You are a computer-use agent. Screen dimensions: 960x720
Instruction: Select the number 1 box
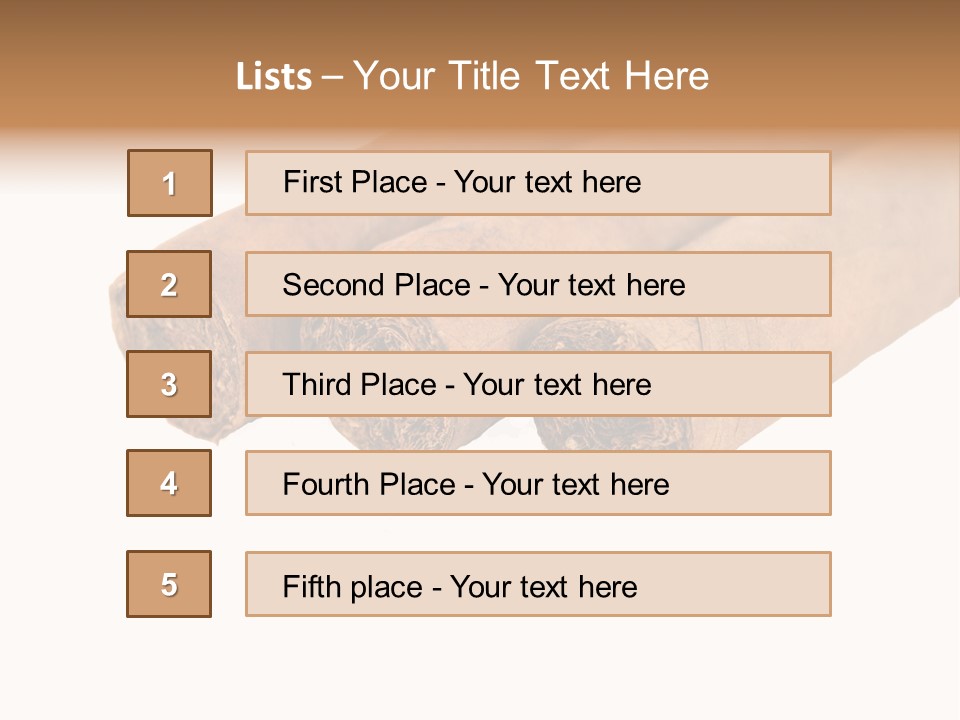(170, 183)
